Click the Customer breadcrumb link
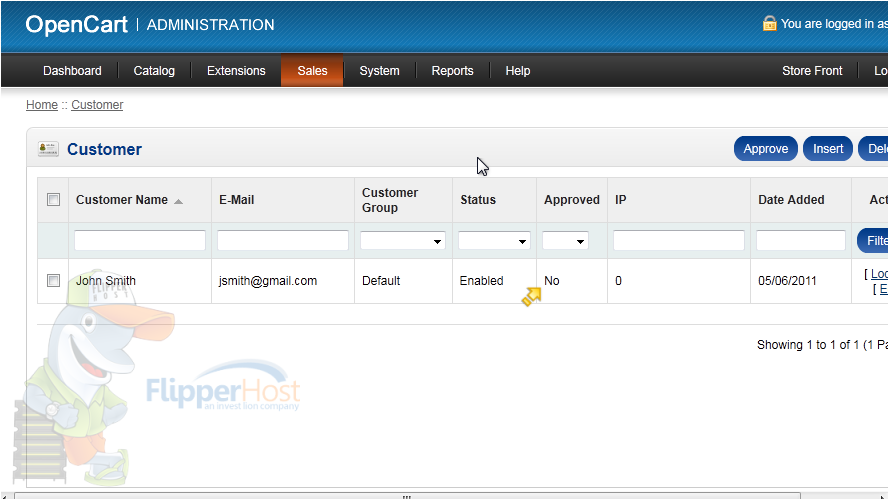889x500 pixels. point(97,105)
